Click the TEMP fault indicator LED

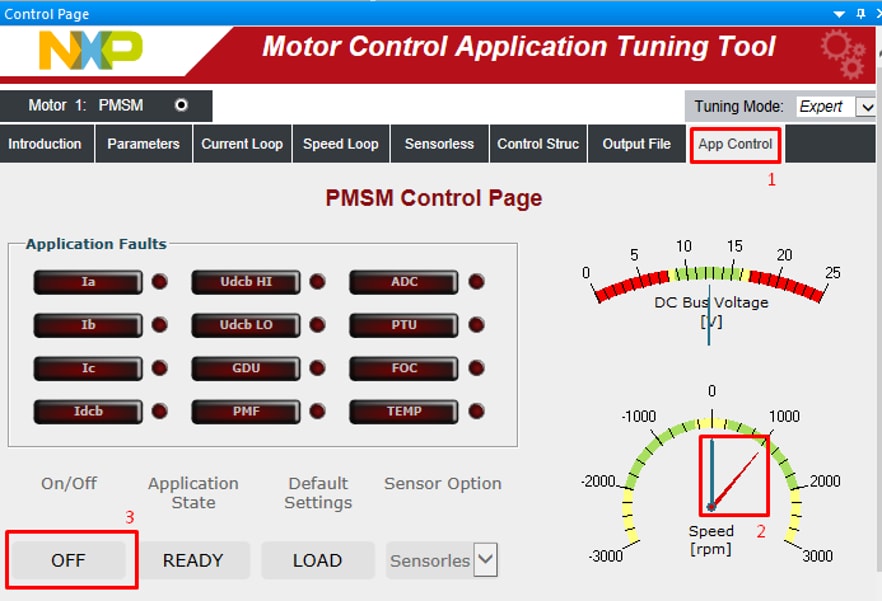(x=476, y=411)
